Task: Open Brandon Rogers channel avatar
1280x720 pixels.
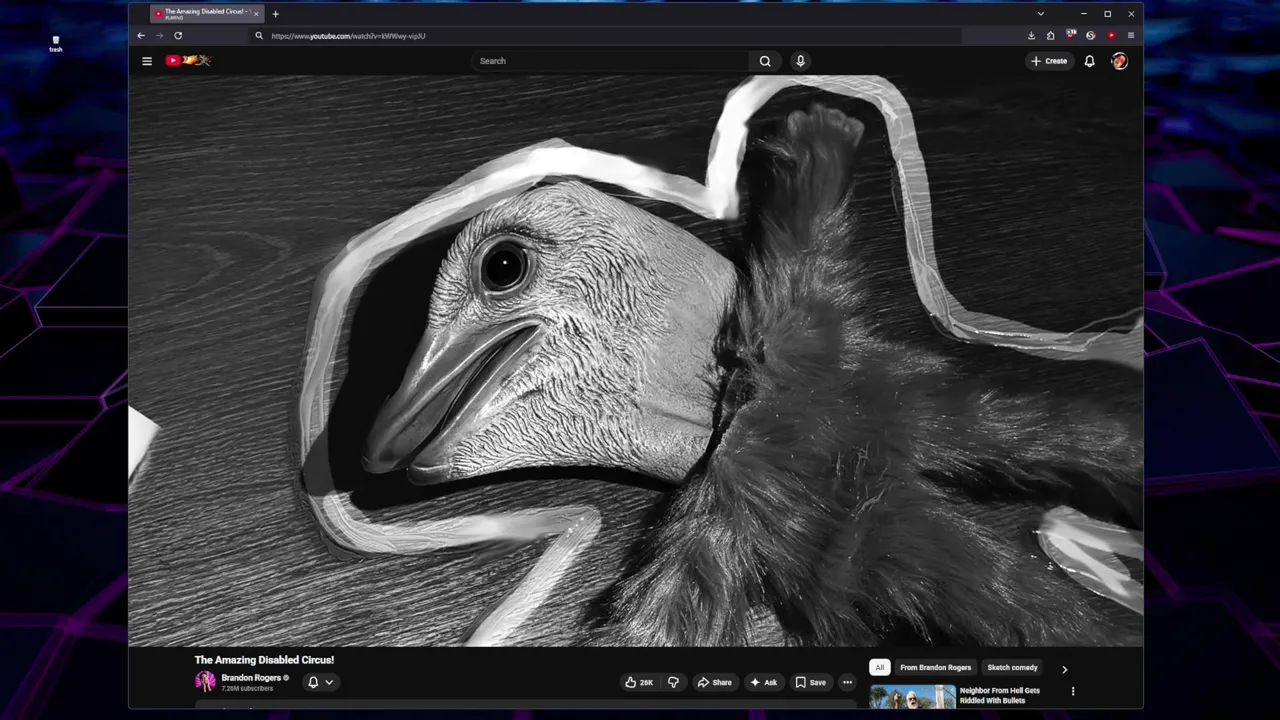Action: point(205,682)
